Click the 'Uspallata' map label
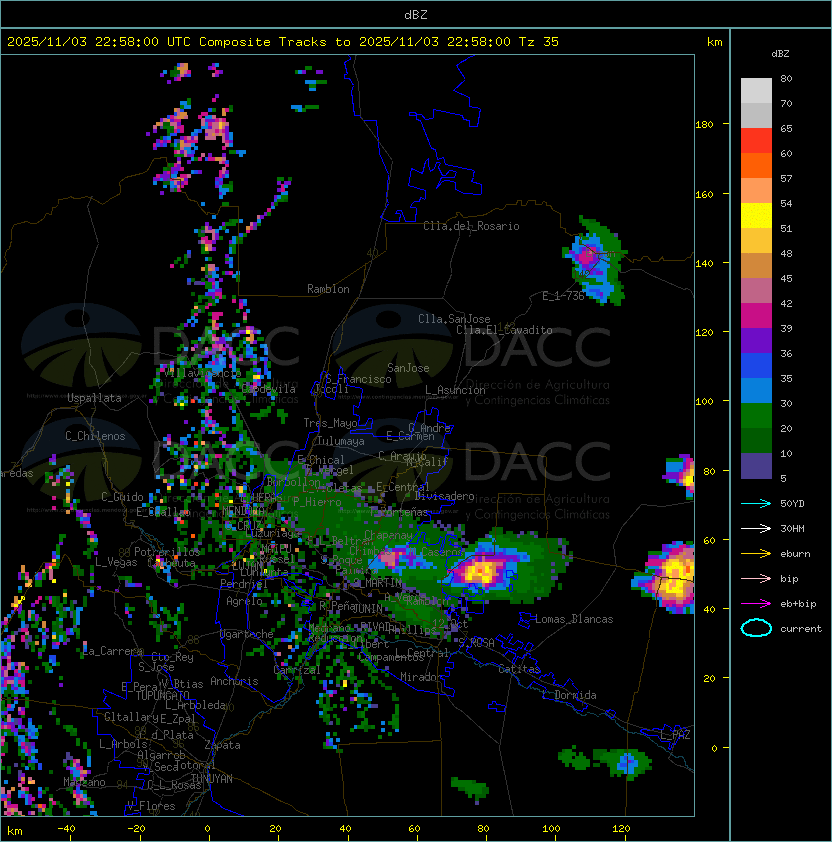The height and width of the screenshot is (842, 832). coord(94,398)
